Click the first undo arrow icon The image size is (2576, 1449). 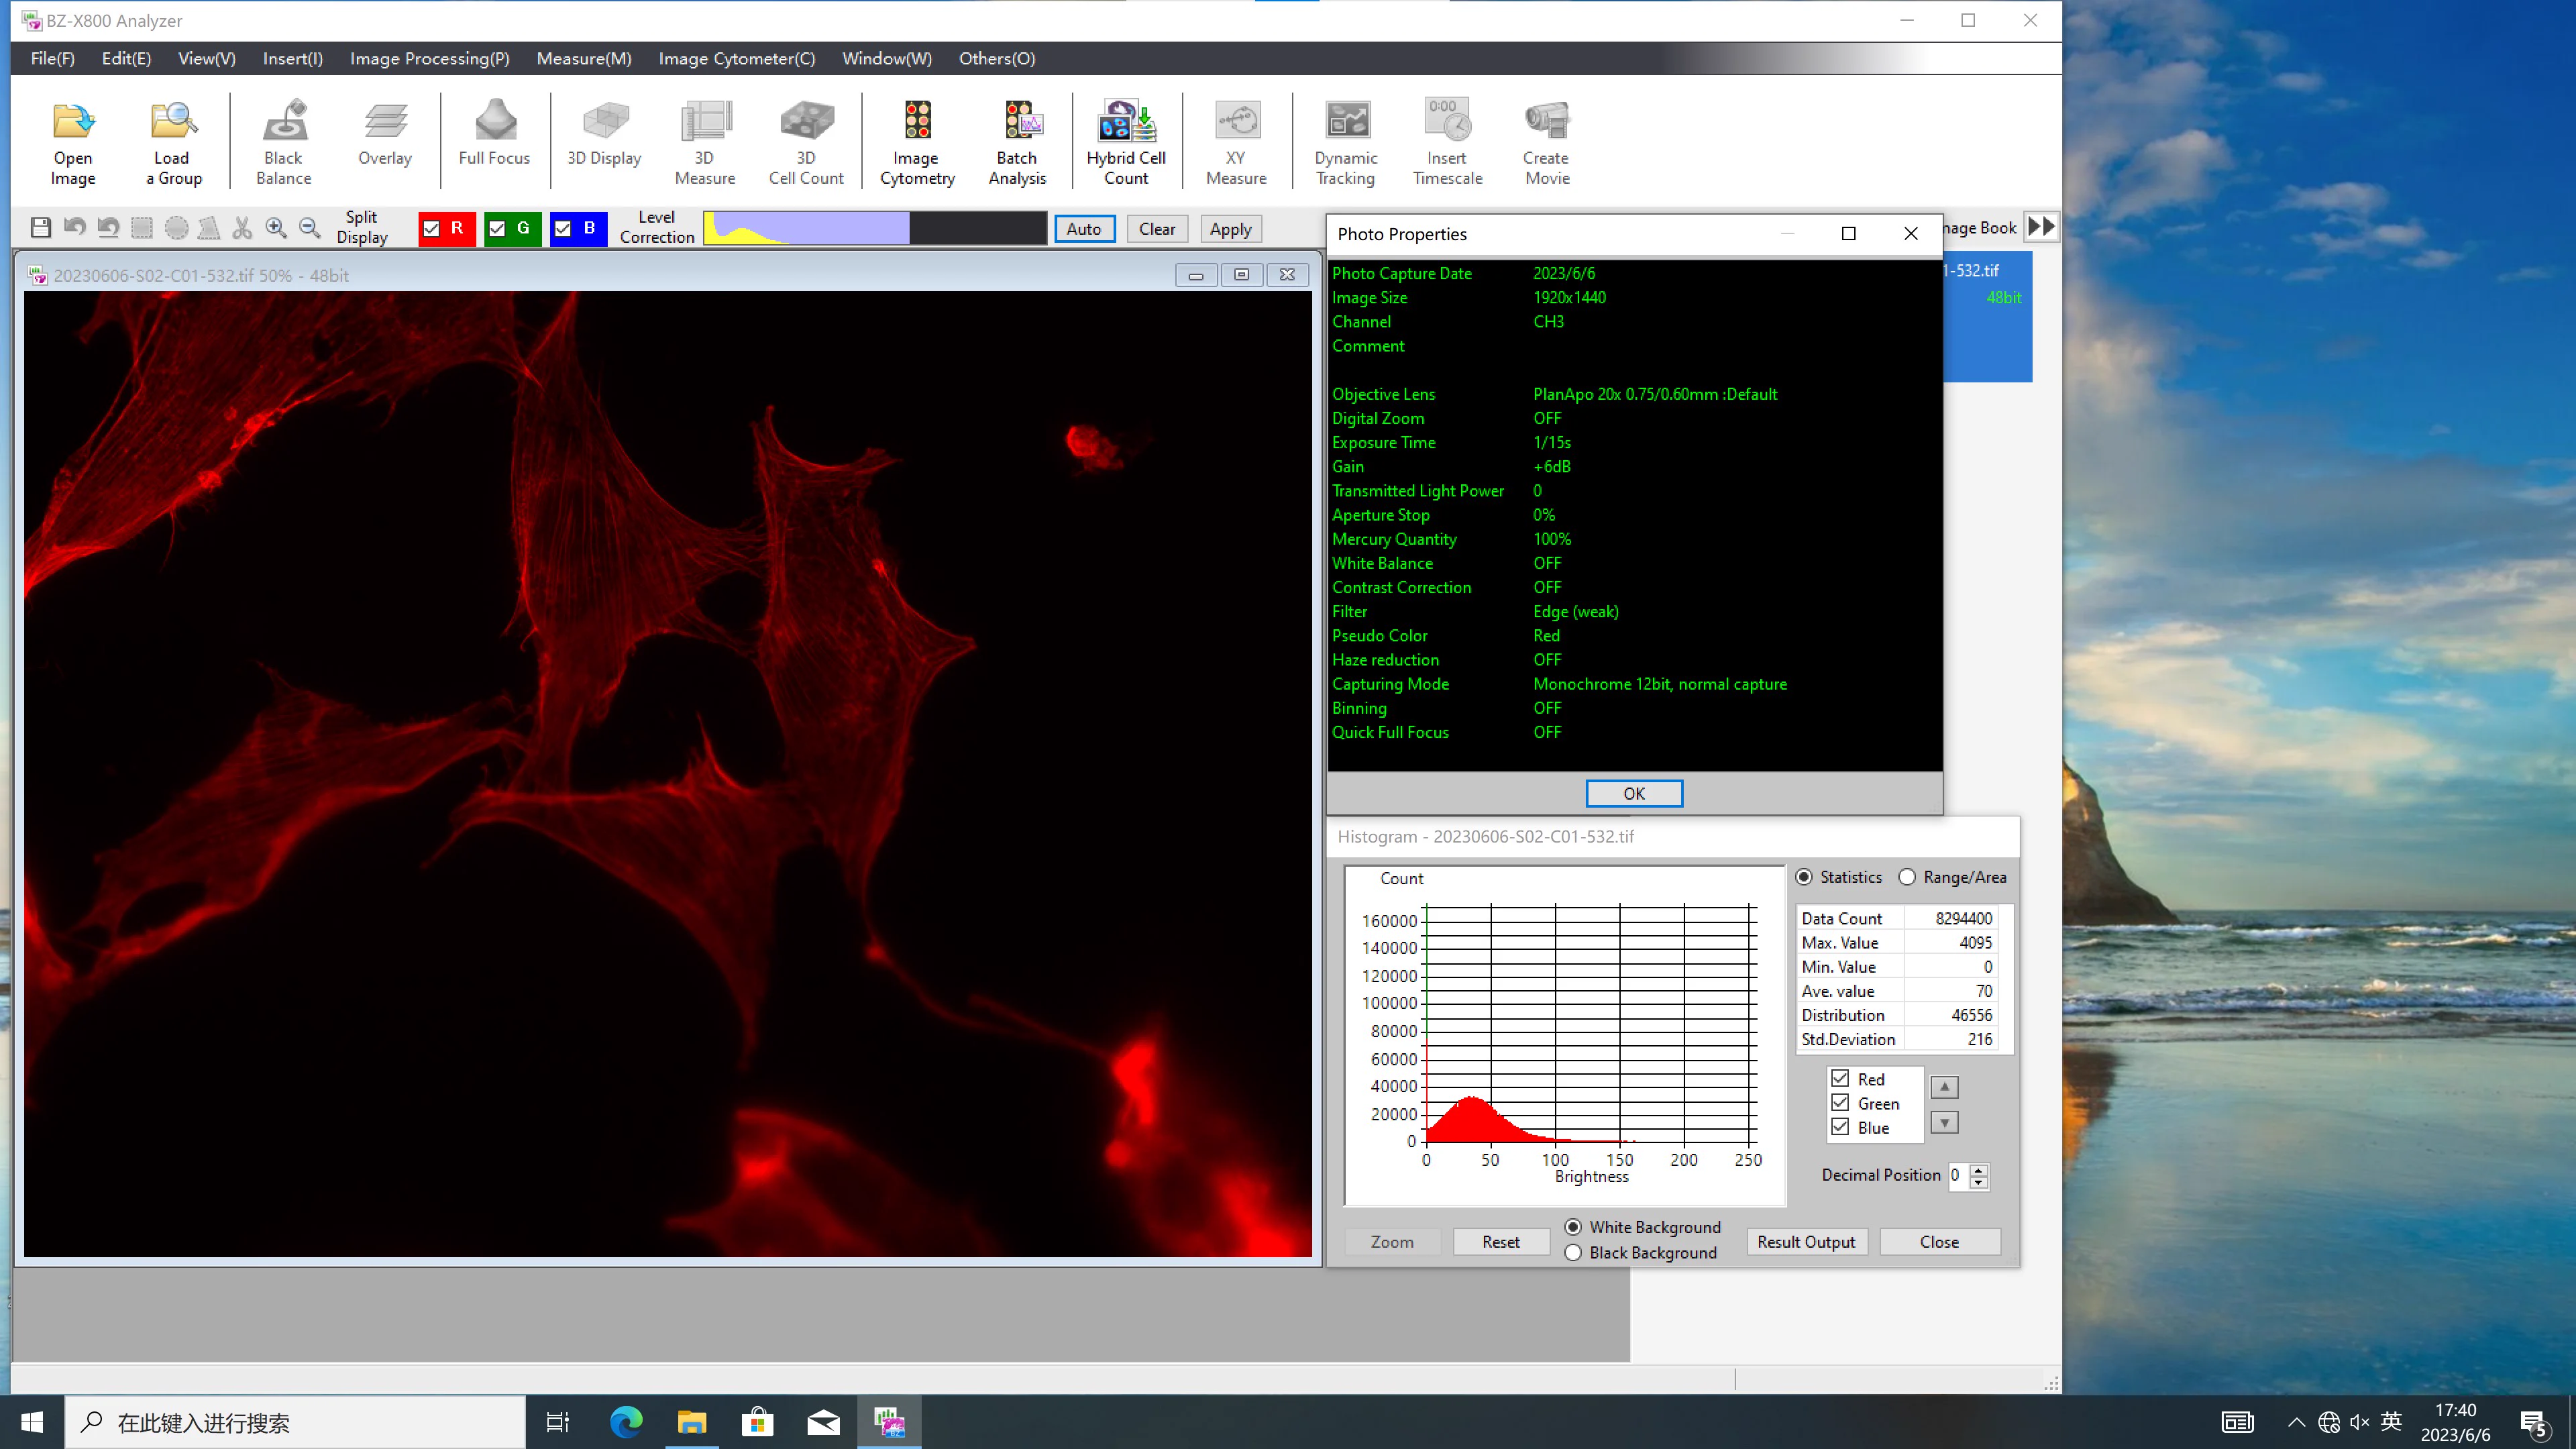[74, 228]
